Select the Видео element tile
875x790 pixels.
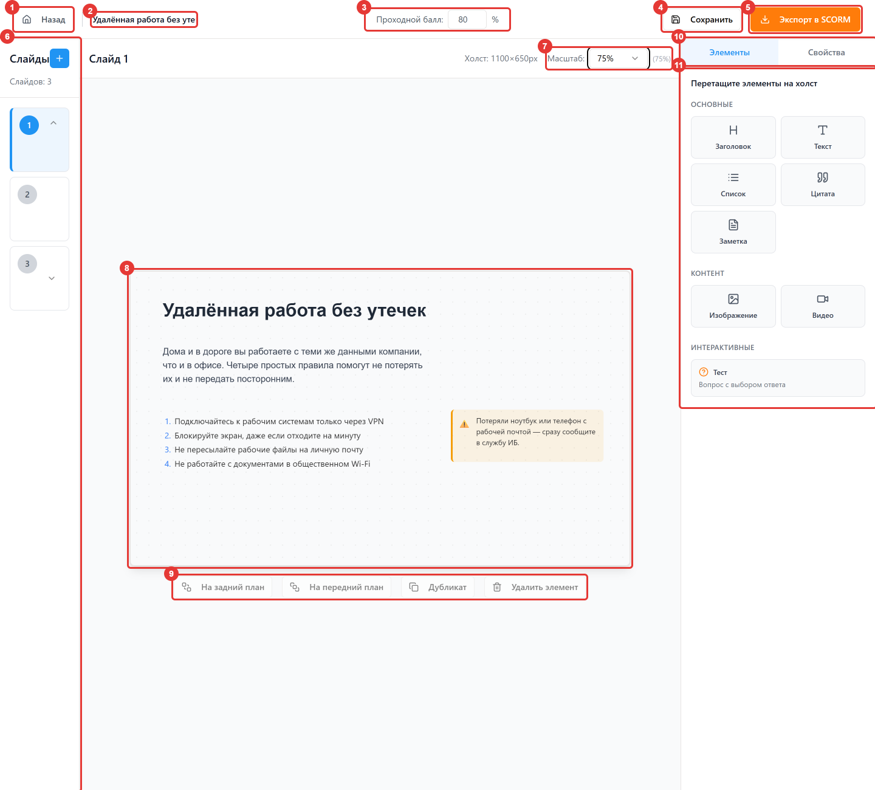(x=823, y=306)
